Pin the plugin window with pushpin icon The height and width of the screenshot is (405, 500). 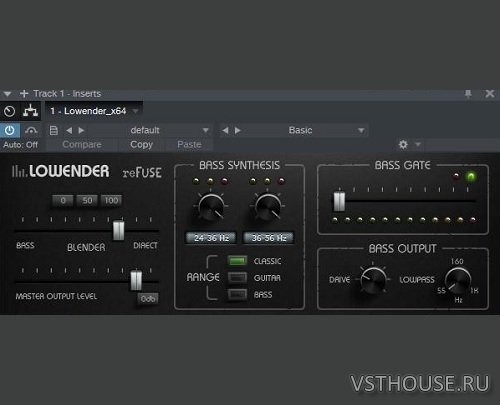[x=468, y=94]
